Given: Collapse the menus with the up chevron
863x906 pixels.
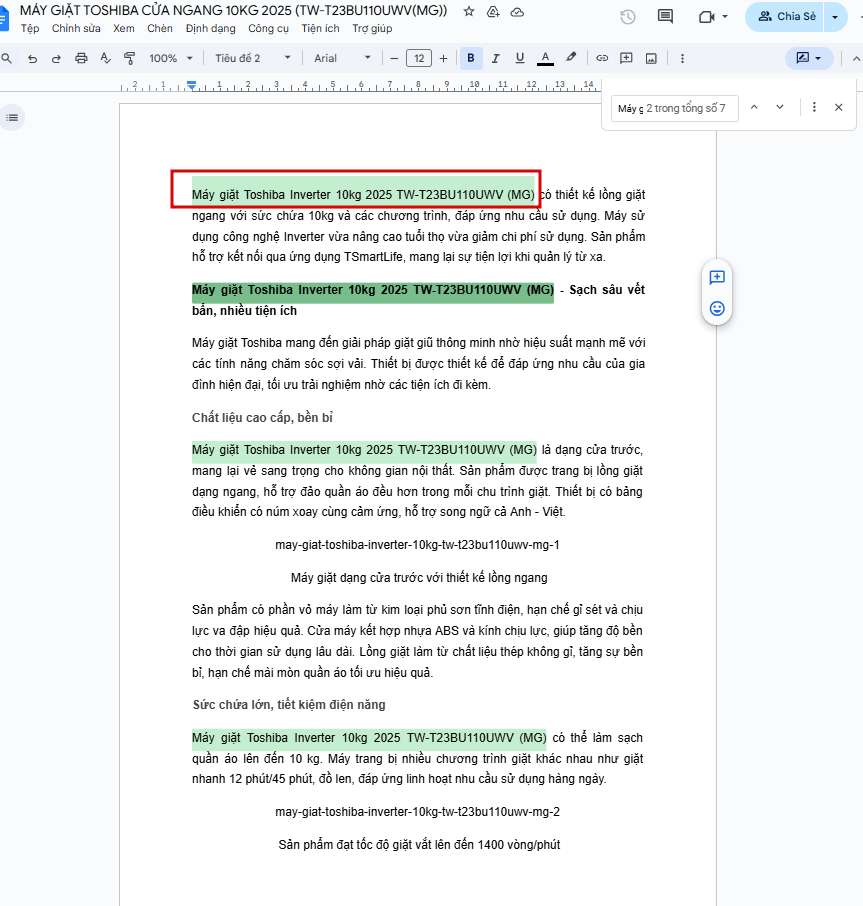Looking at the screenshot, I should pos(856,58).
